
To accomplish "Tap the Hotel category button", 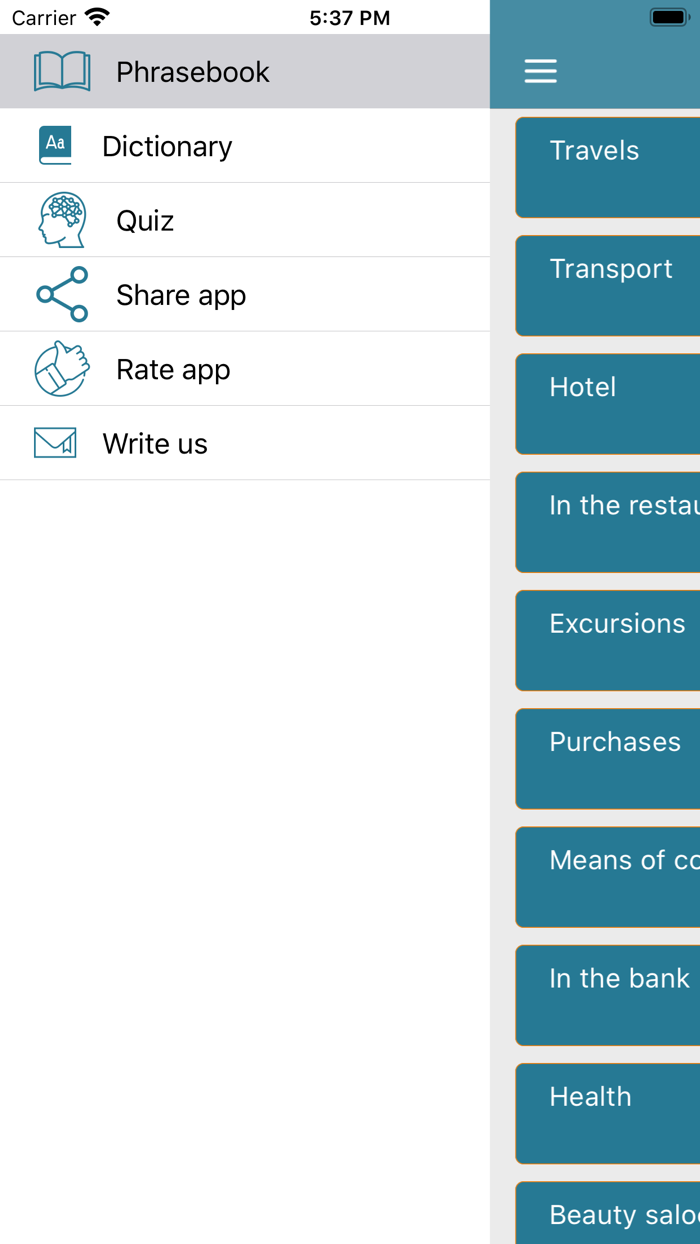I will (608, 403).
